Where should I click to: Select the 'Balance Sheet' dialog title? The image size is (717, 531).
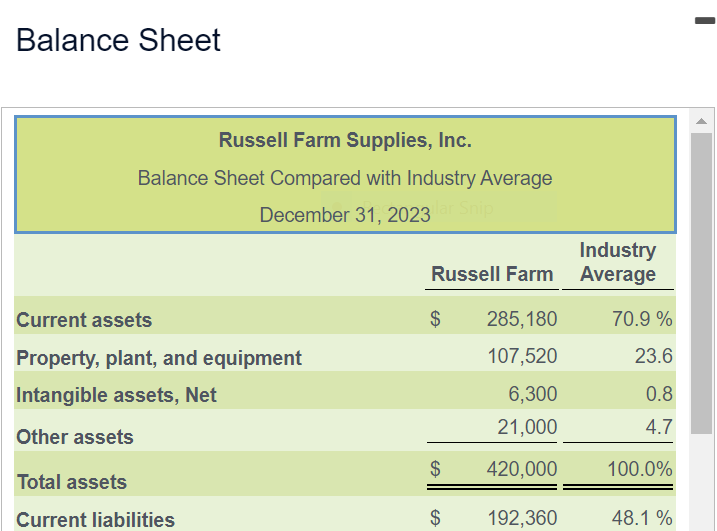(118, 40)
